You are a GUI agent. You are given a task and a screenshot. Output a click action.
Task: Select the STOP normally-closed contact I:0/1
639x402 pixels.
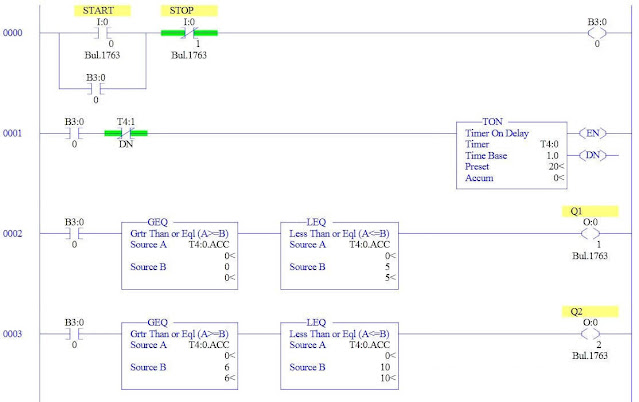[189, 33]
